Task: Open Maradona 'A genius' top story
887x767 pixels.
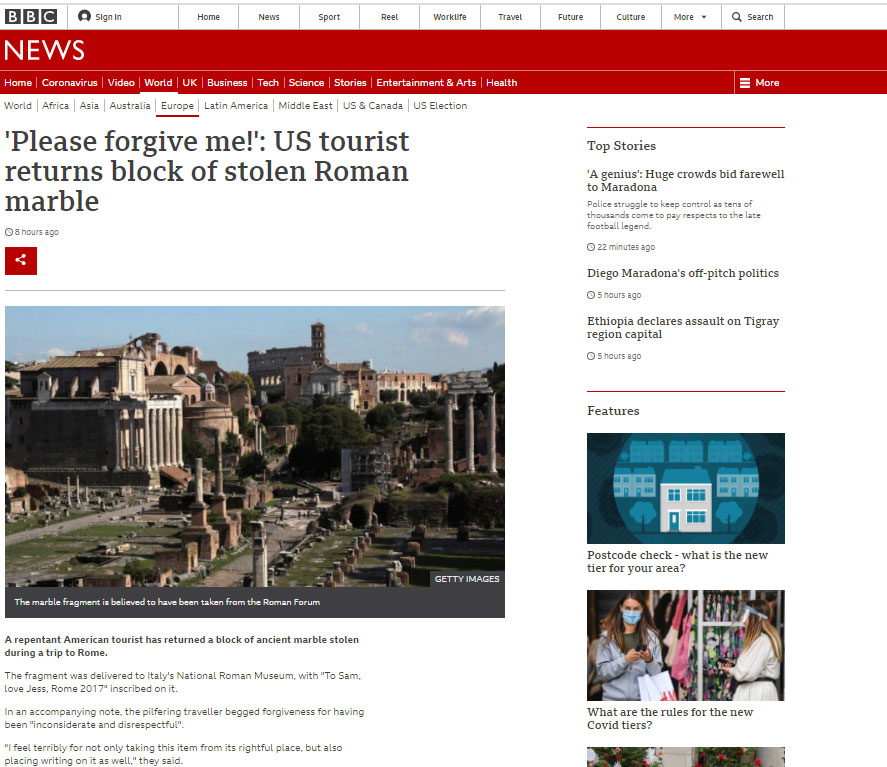Action: 685,180
